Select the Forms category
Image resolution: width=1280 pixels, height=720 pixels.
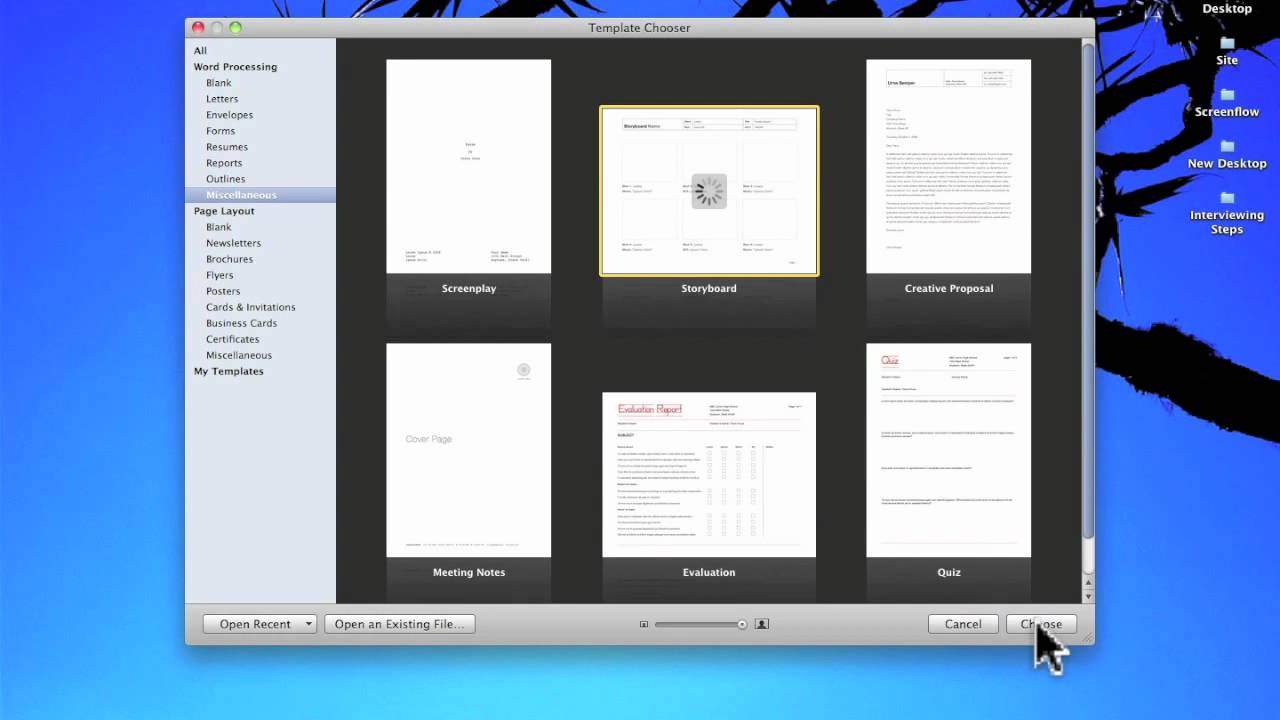click(220, 131)
